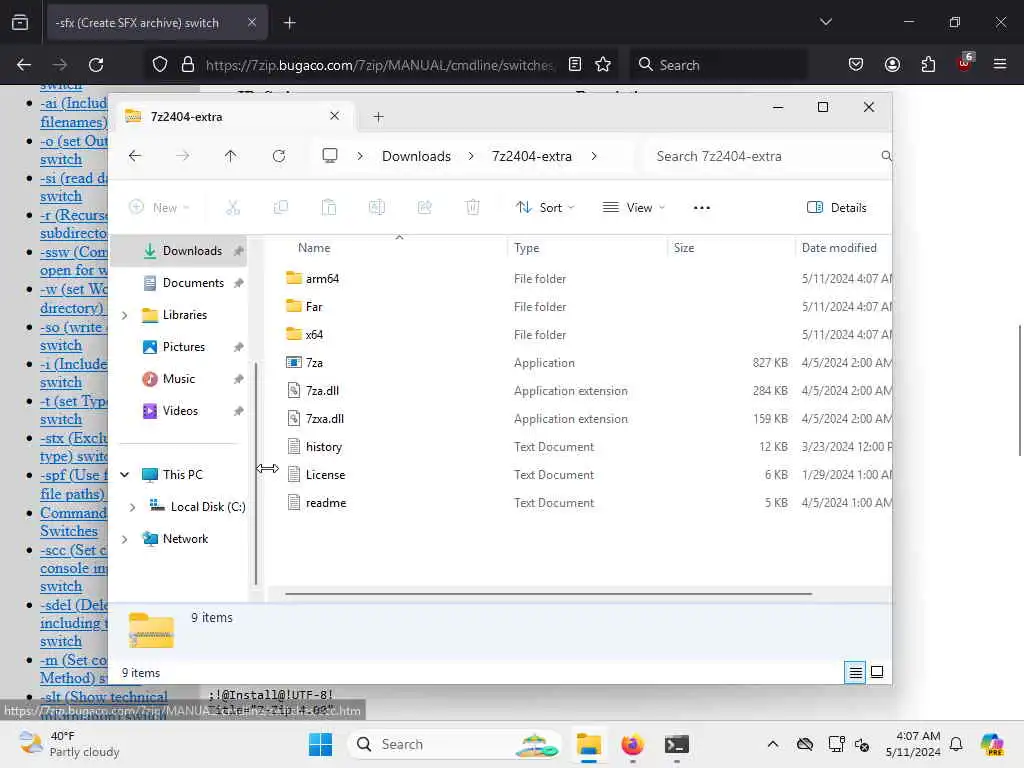
Task: Click the -scc console switch link in Firefox
Action: [x=73, y=568]
